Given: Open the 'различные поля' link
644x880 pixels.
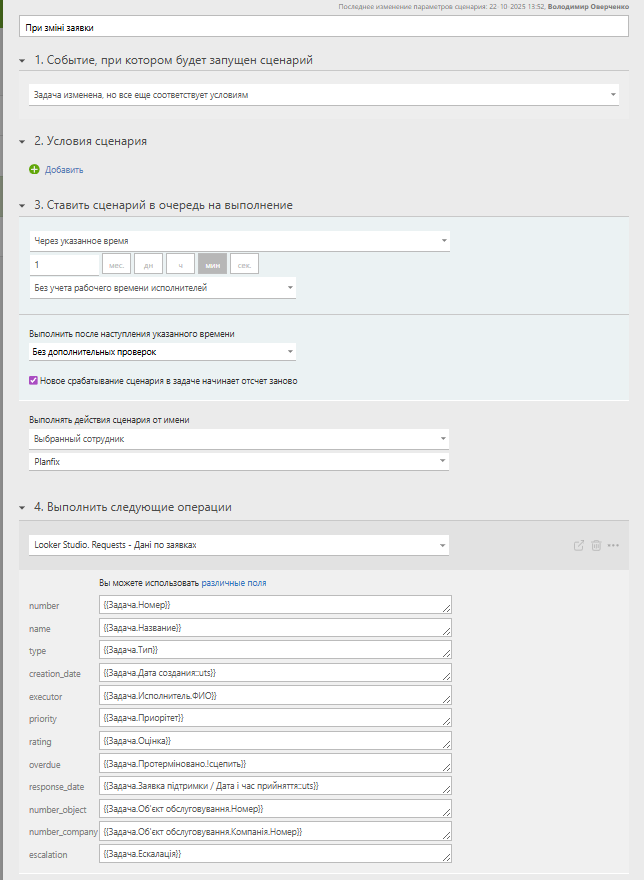Looking at the screenshot, I should click(234, 582).
